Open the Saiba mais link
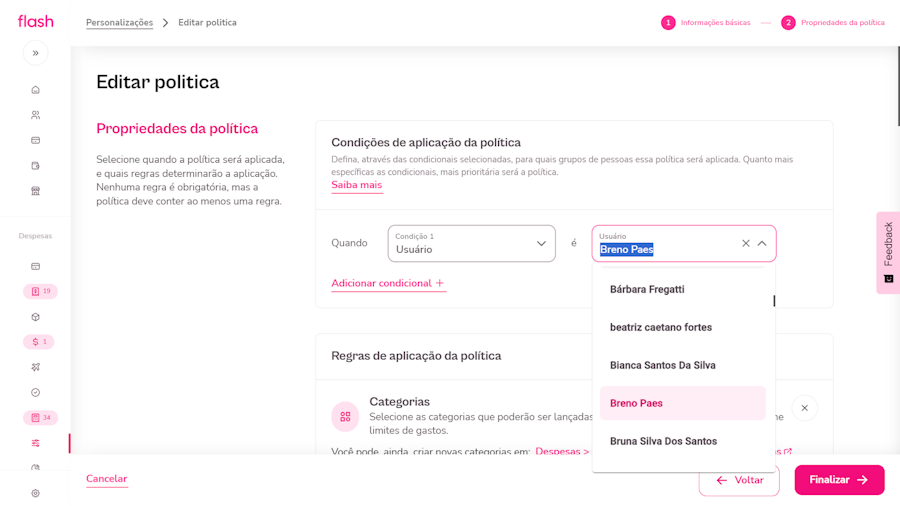The width and height of the screenshot is (900, 506). pyautogui.click(x=356, y=185)
